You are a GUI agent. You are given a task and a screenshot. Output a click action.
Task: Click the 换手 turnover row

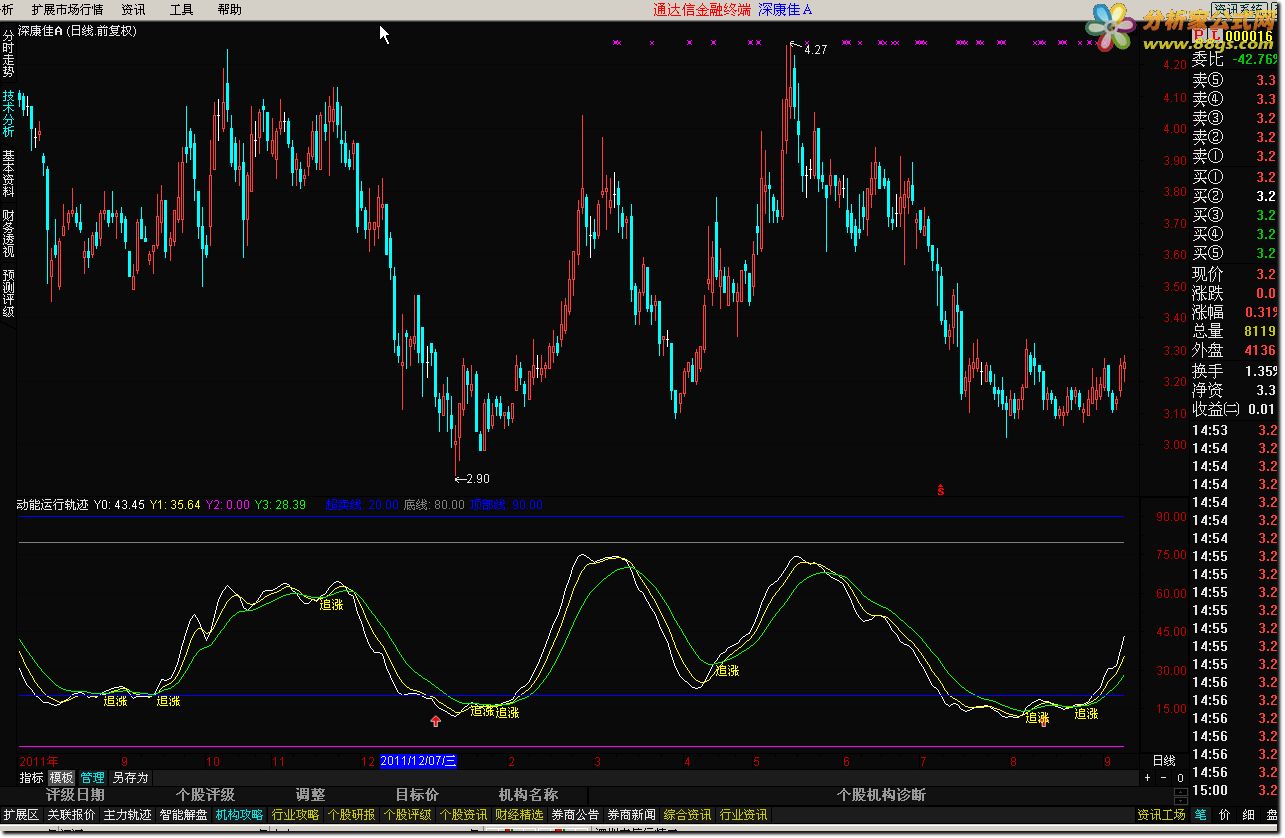click(x=1234, y=371)
